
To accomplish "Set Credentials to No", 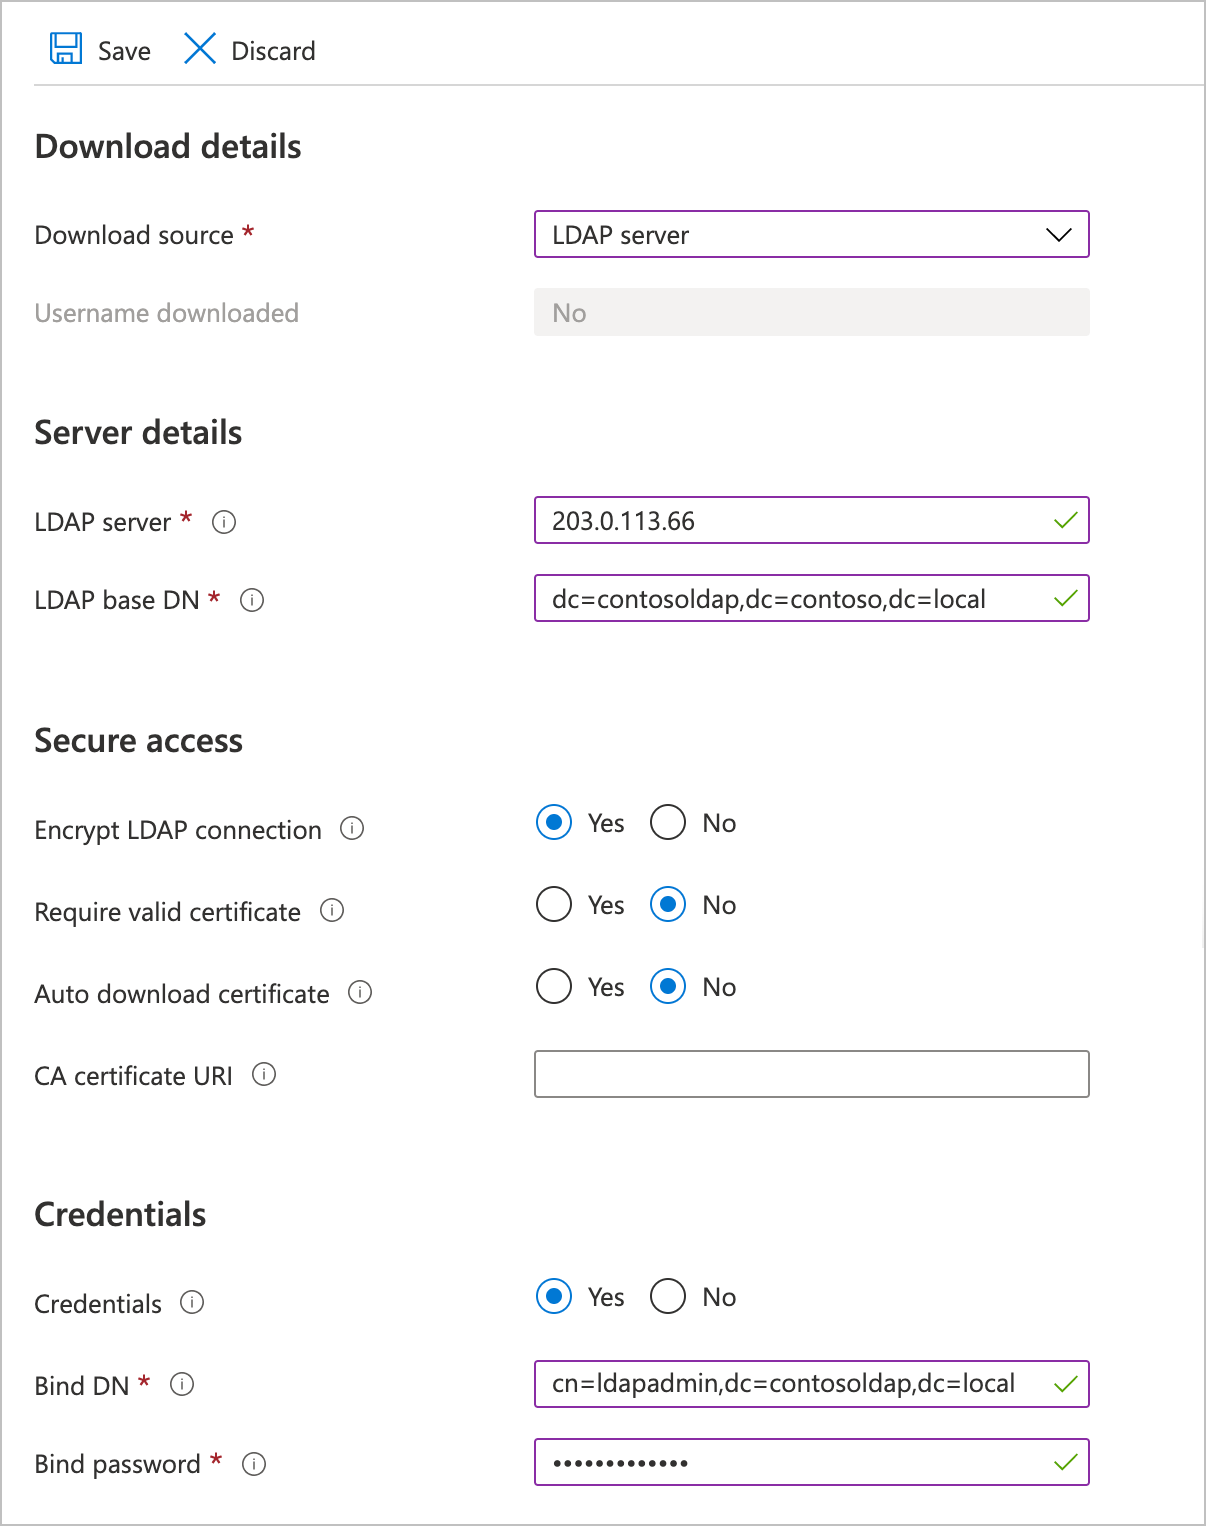I will [x=667, y=1296].
